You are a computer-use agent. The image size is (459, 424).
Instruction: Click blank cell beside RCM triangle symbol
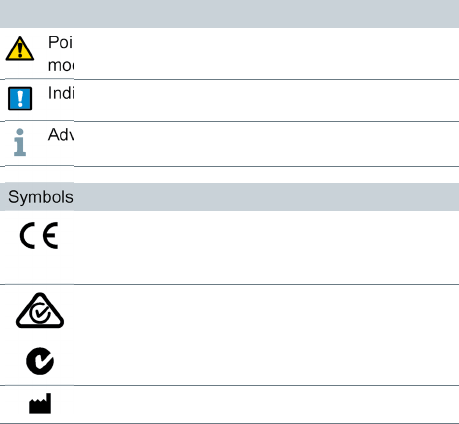coord(266,311)
